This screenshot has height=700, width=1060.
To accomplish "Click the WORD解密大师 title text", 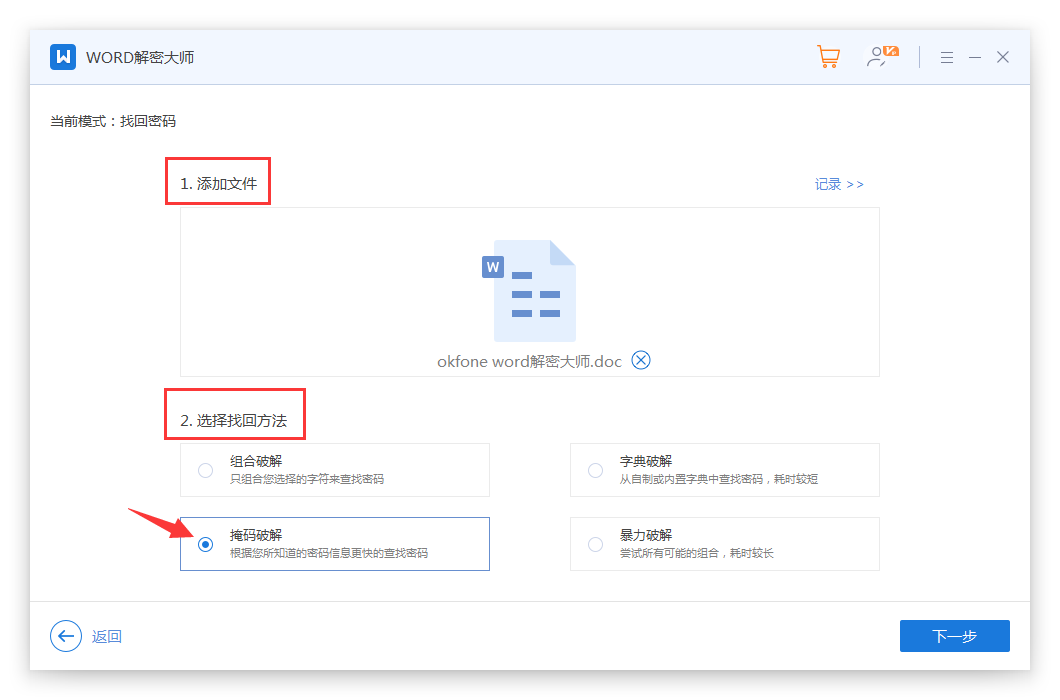I will pyautogui.click(x=140, y=57).
